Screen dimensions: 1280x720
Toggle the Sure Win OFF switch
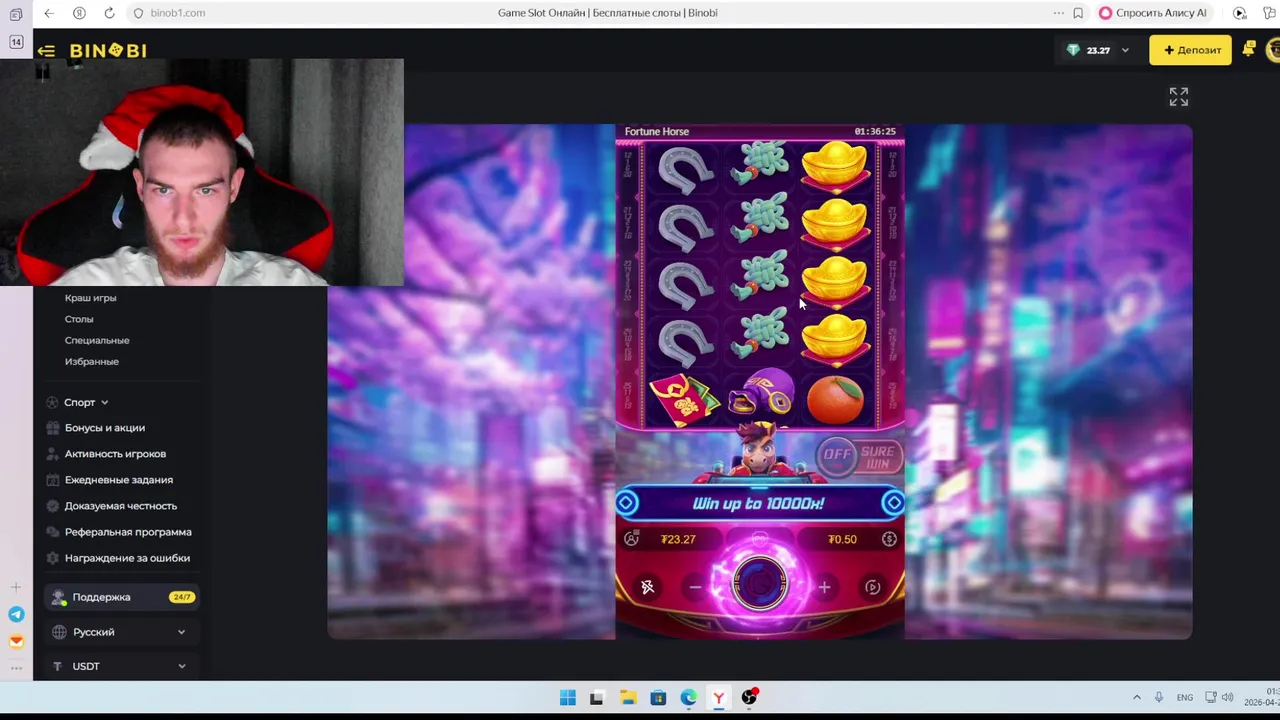tap(859, 456)
